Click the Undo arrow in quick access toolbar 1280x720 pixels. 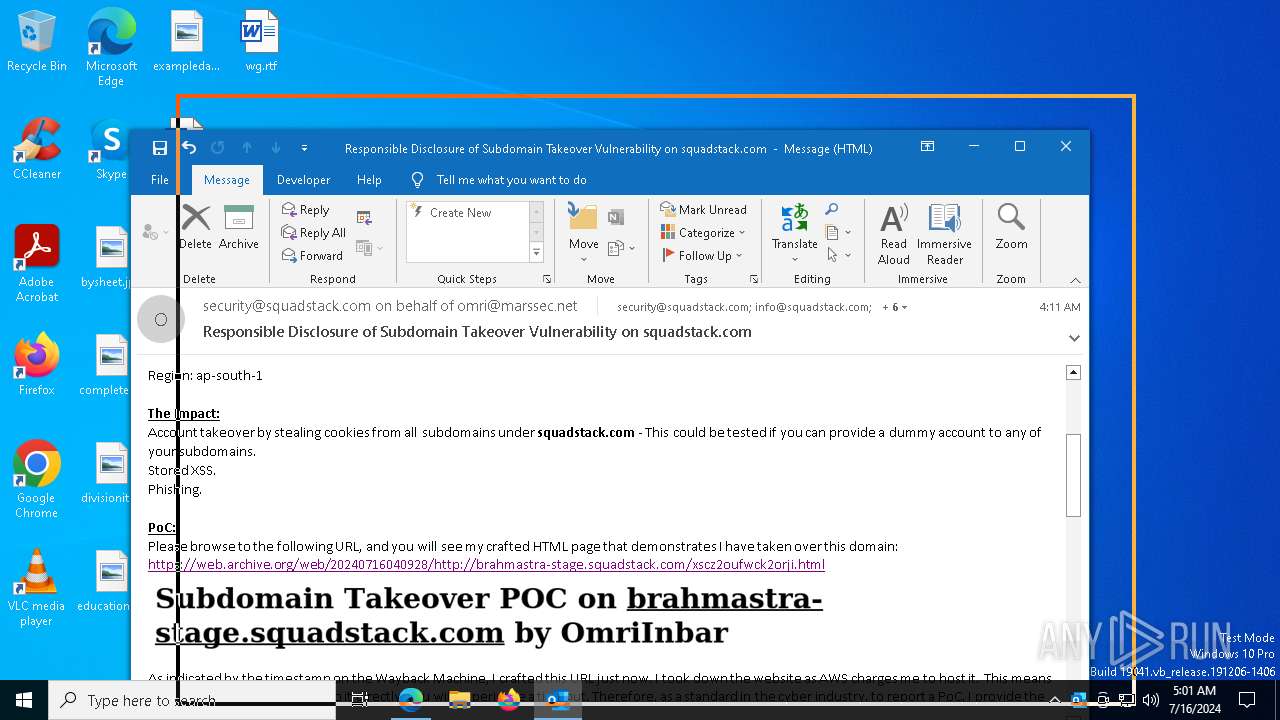pyautogui.click(x=189, y=148)
